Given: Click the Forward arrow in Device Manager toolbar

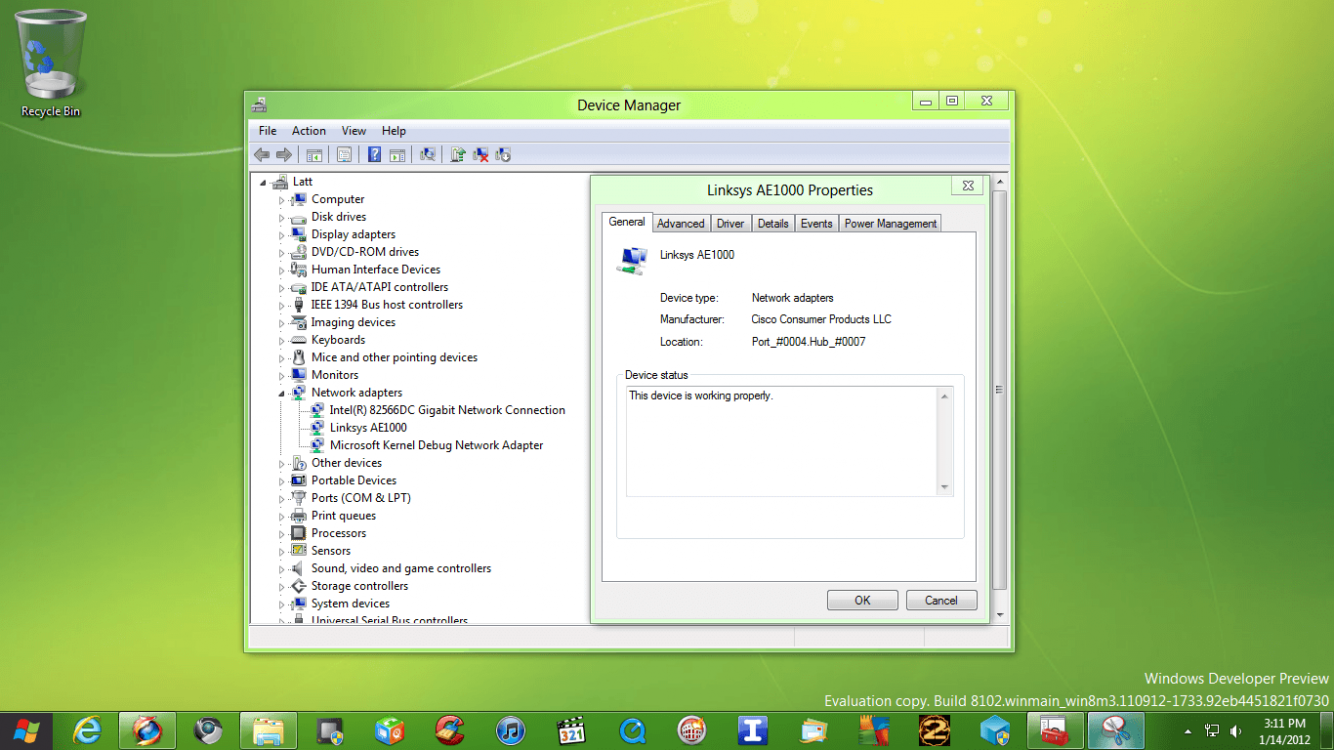Looking at the screenshot, I should coord(284,155).
